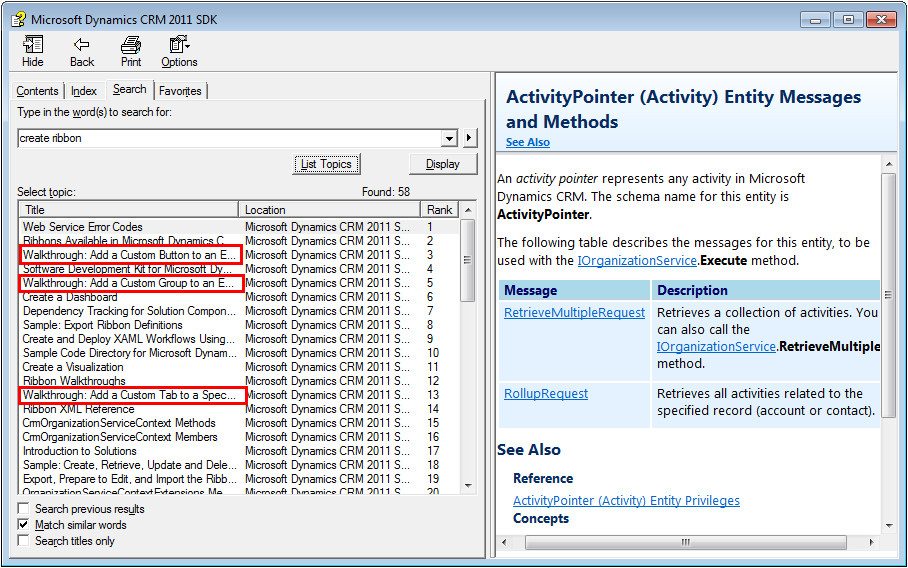Sort topics by Title column header
The image size is (908, 568).
[128, 210]
